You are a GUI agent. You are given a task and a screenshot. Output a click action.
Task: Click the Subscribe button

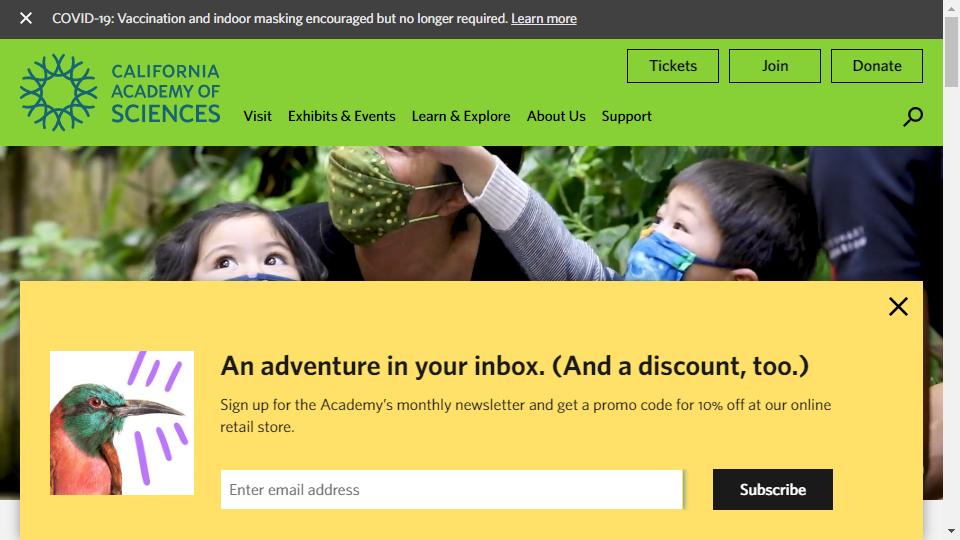[773, 489]
